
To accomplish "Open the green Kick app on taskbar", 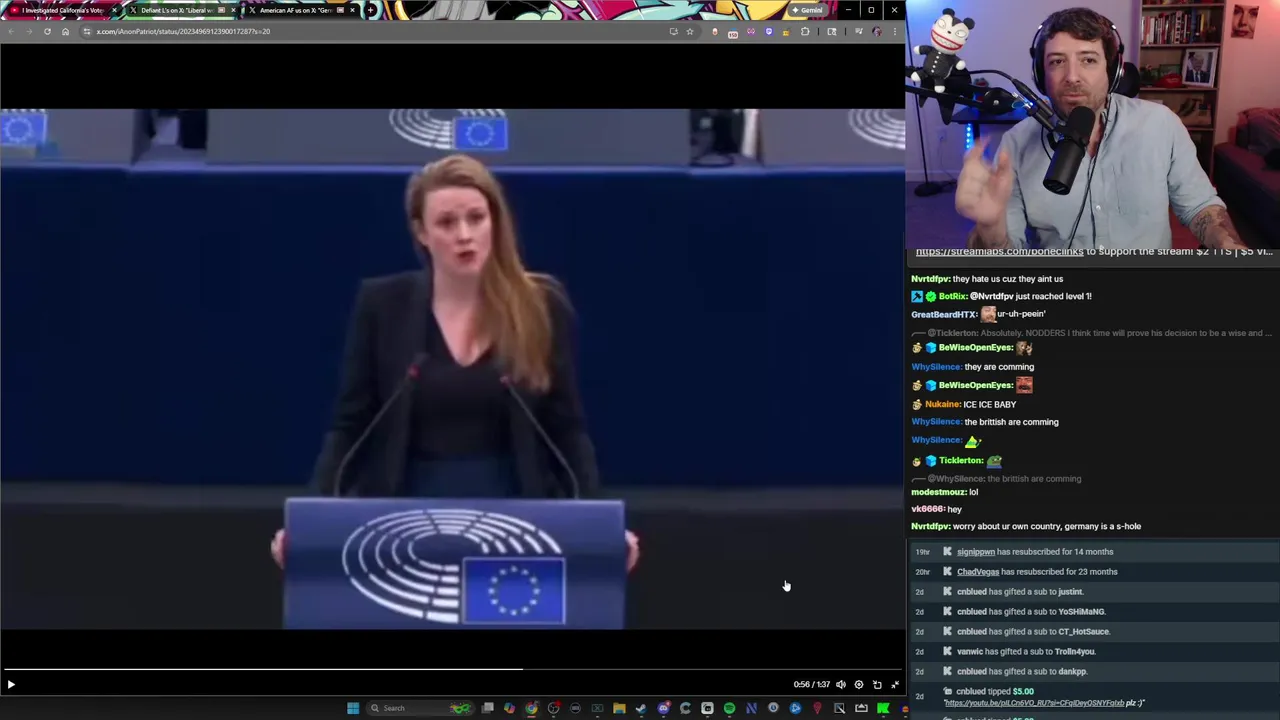I will tap(883, 708).
